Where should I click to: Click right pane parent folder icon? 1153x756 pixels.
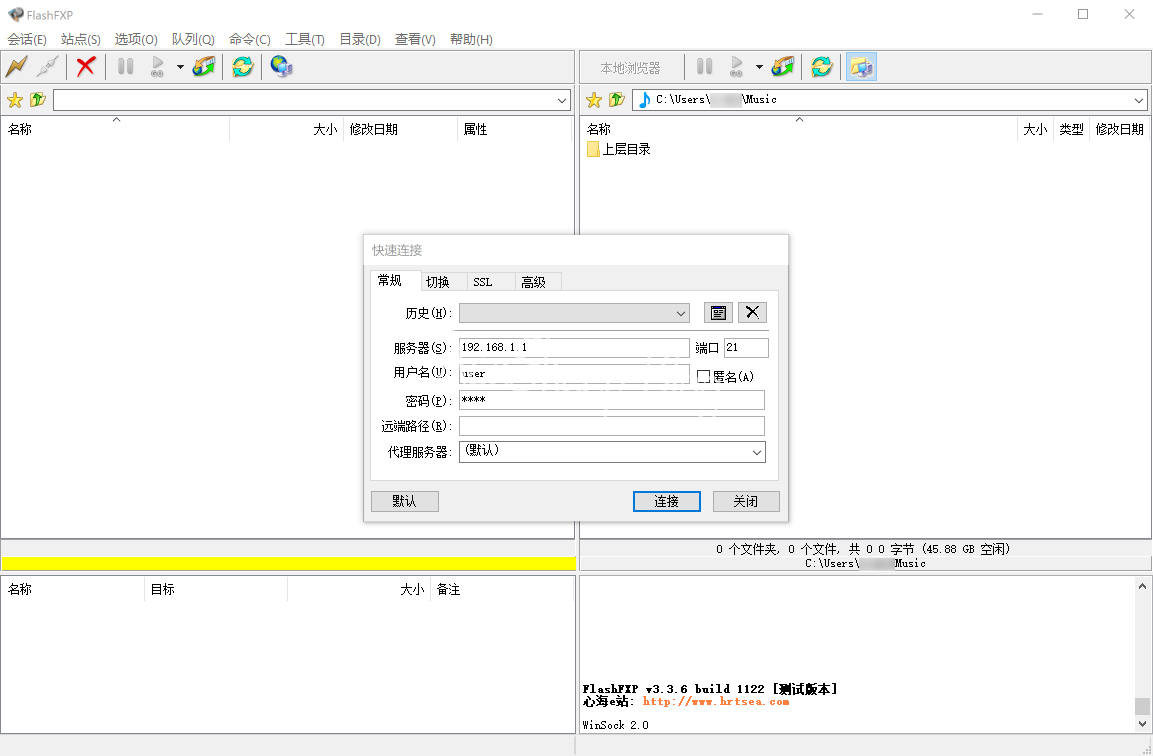click(616, 99)
